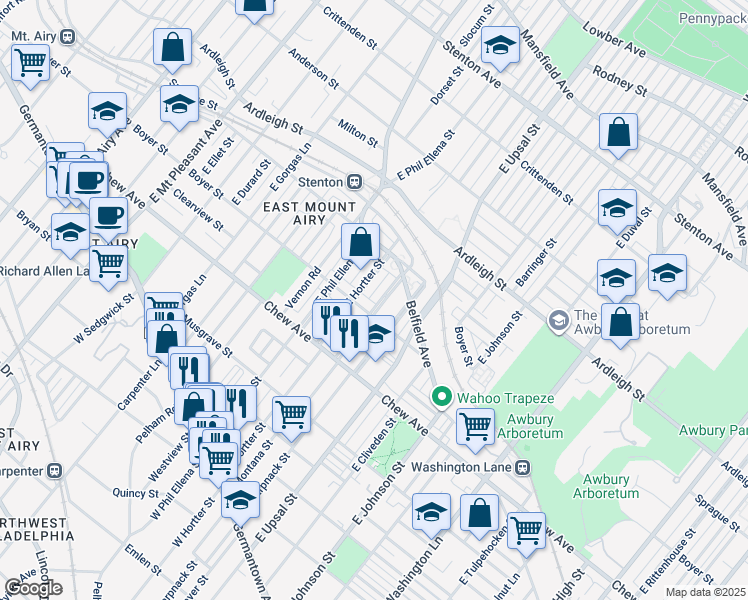Click the Mt. Airy station name label

point(34,36)
